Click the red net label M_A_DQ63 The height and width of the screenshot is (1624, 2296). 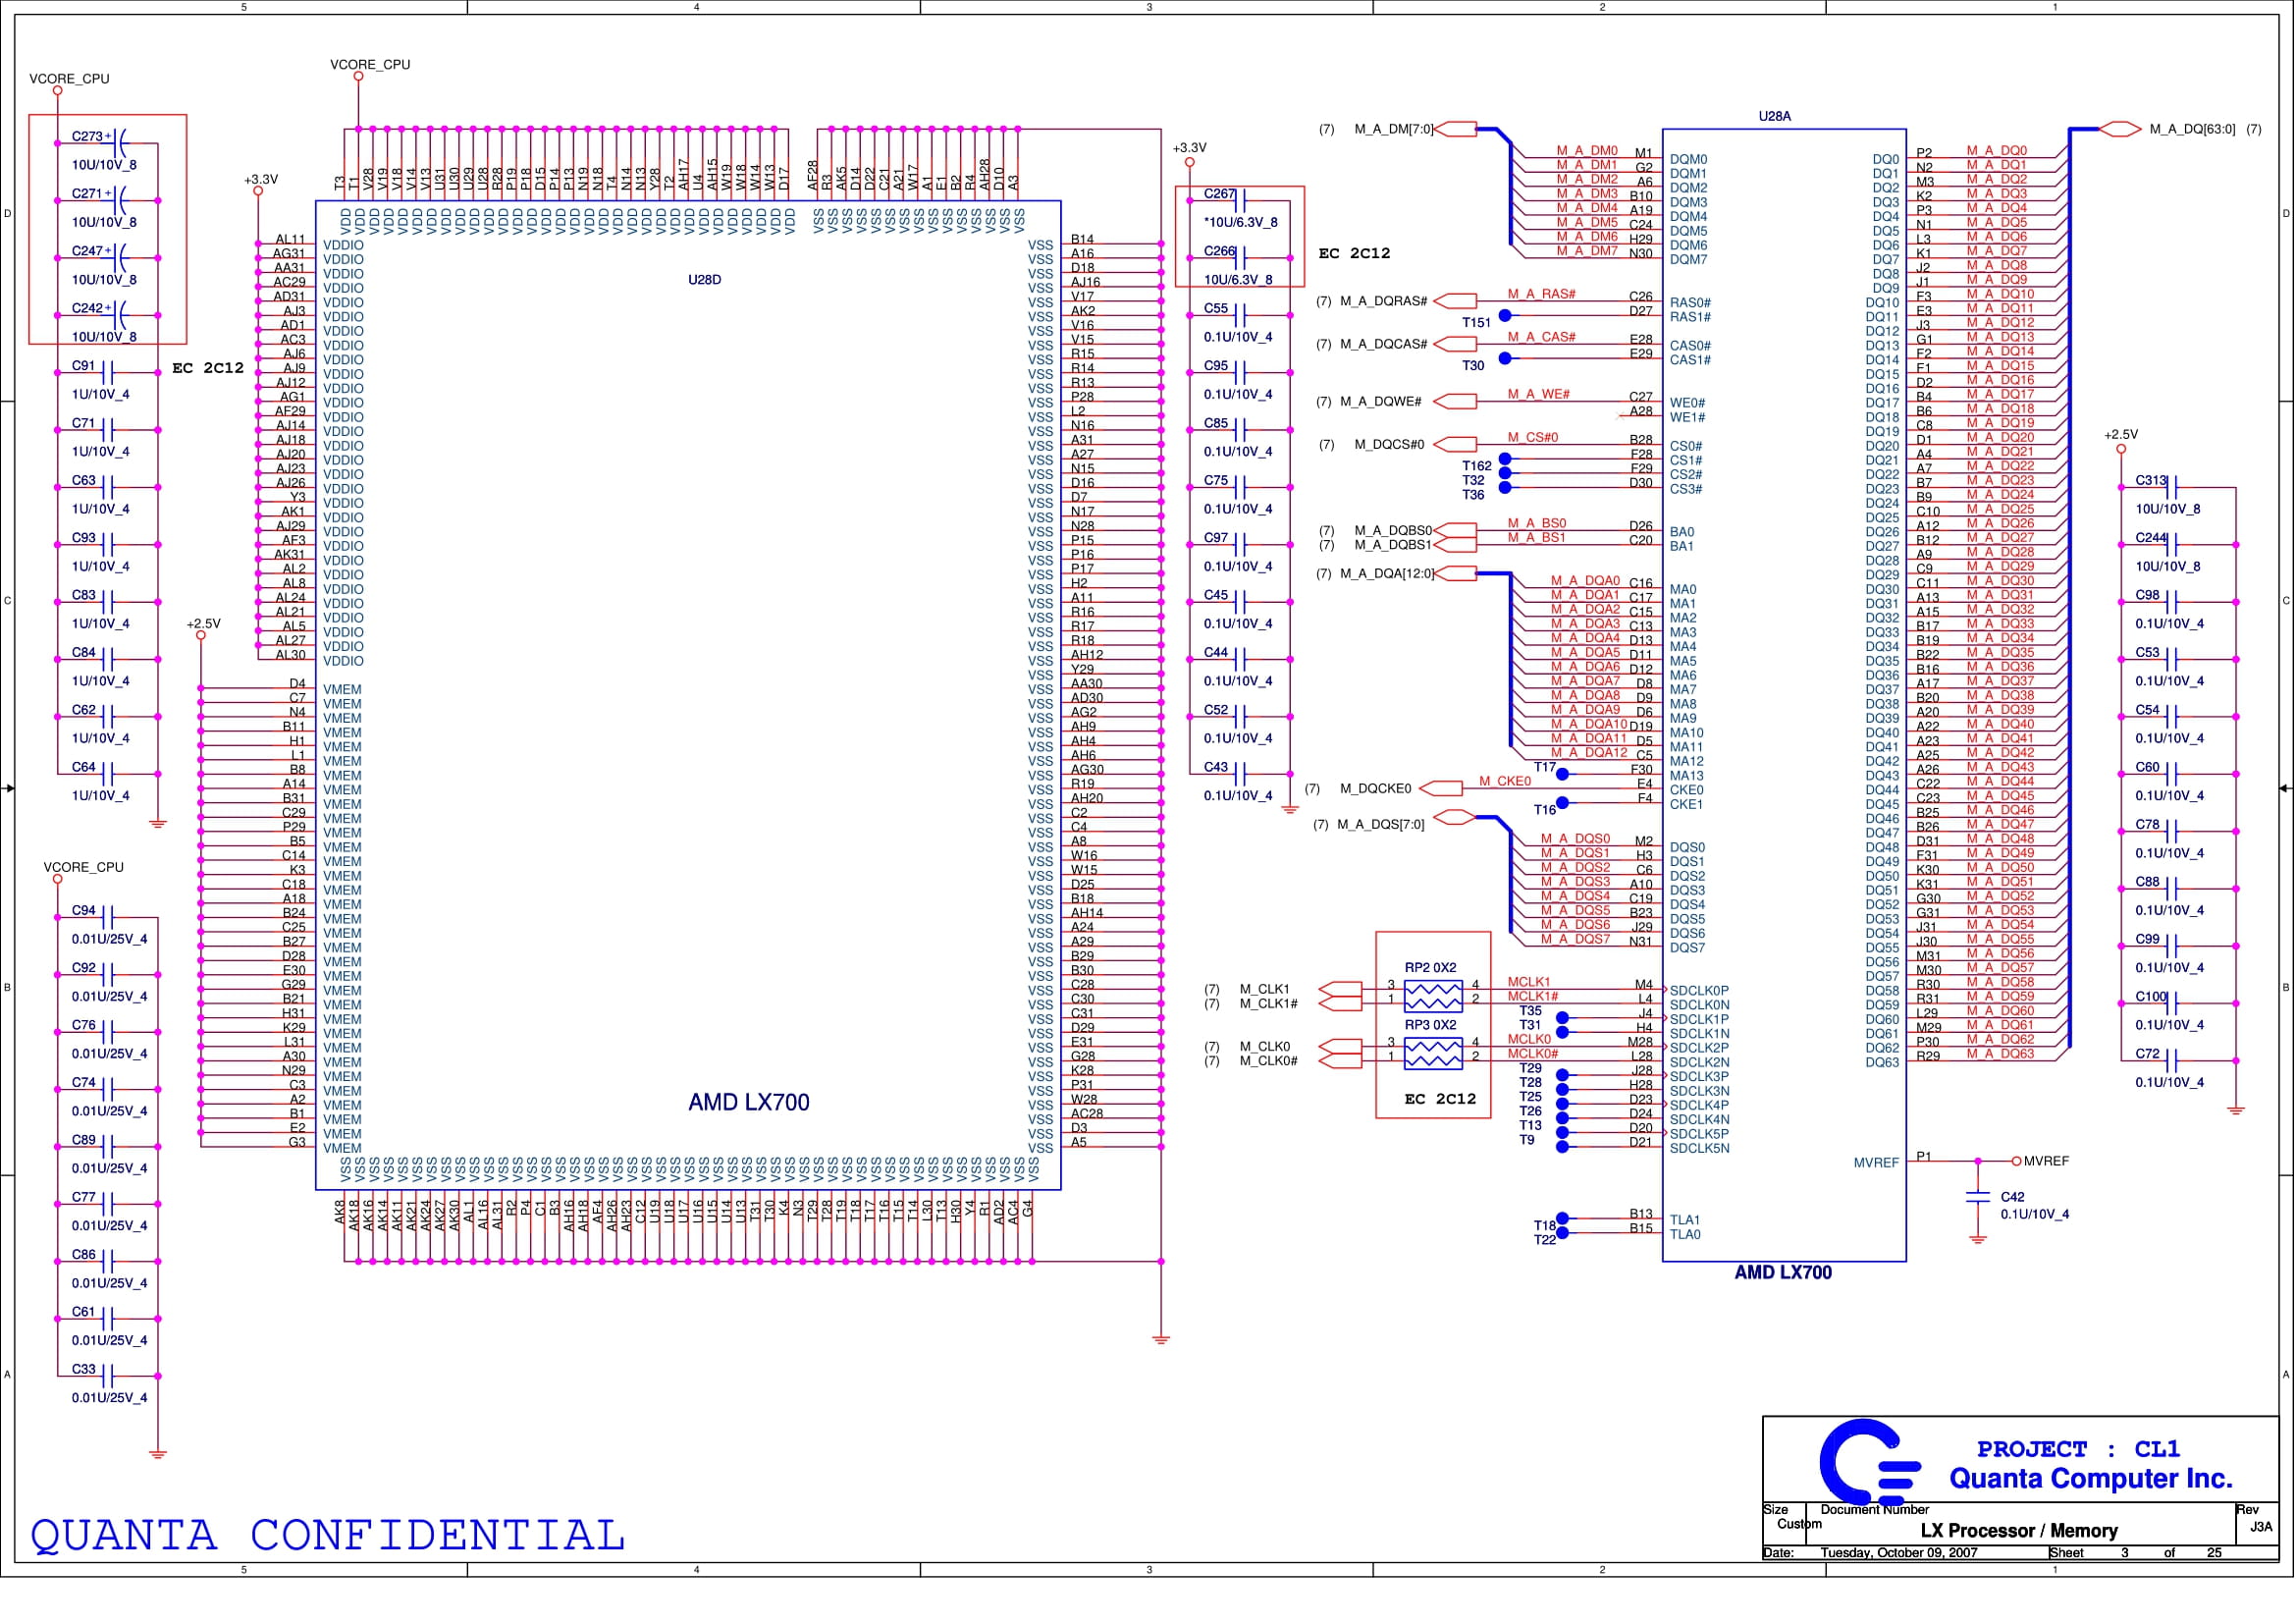point(2000,1054)
